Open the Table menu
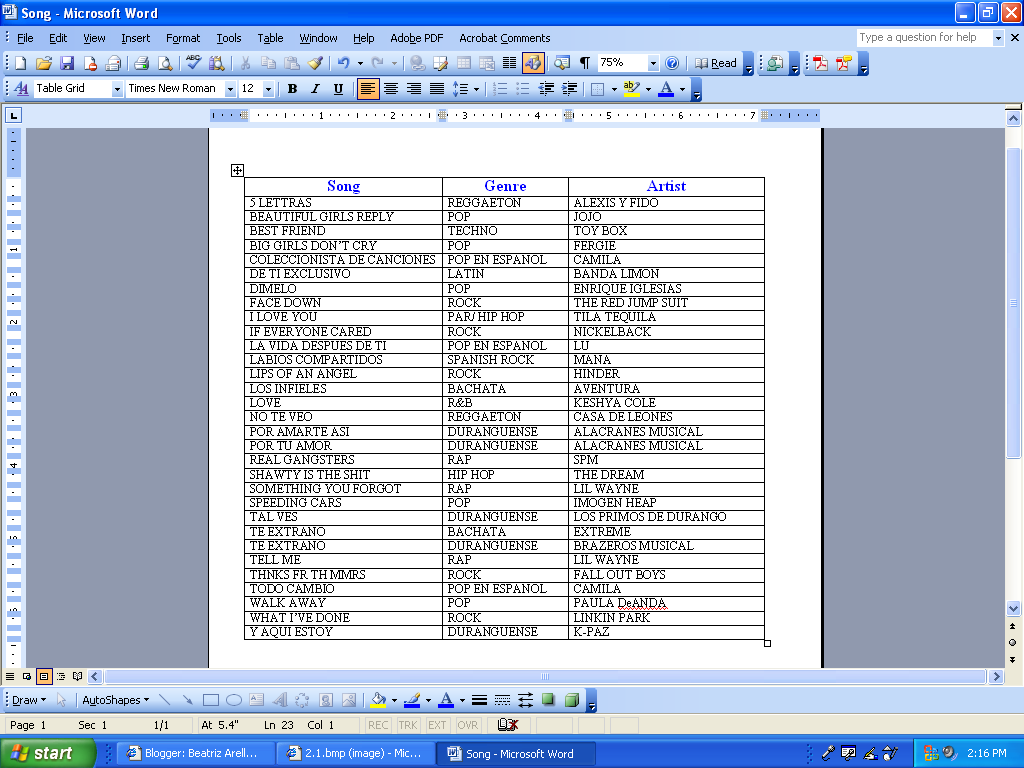Viewport: 1024px width, 768px height. tap(270, 38)
